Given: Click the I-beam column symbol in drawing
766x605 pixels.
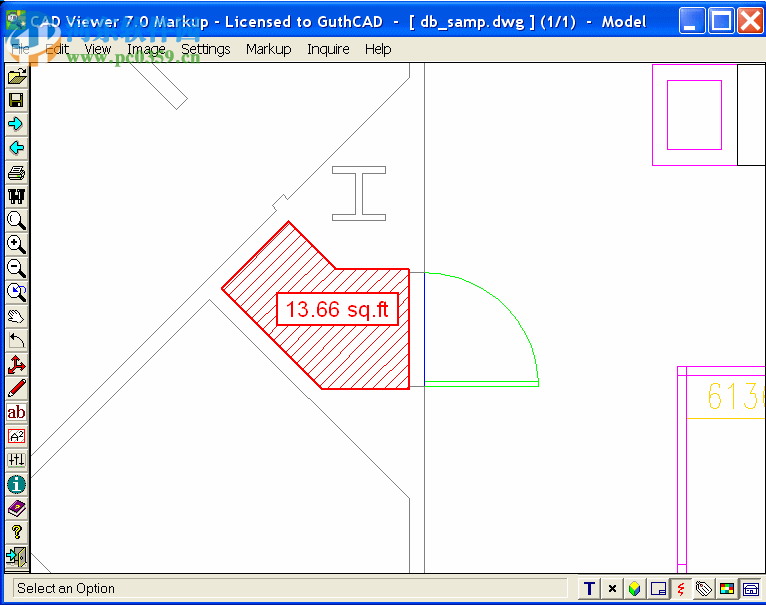Looking at the screenshot, I should tap(359, 194).
